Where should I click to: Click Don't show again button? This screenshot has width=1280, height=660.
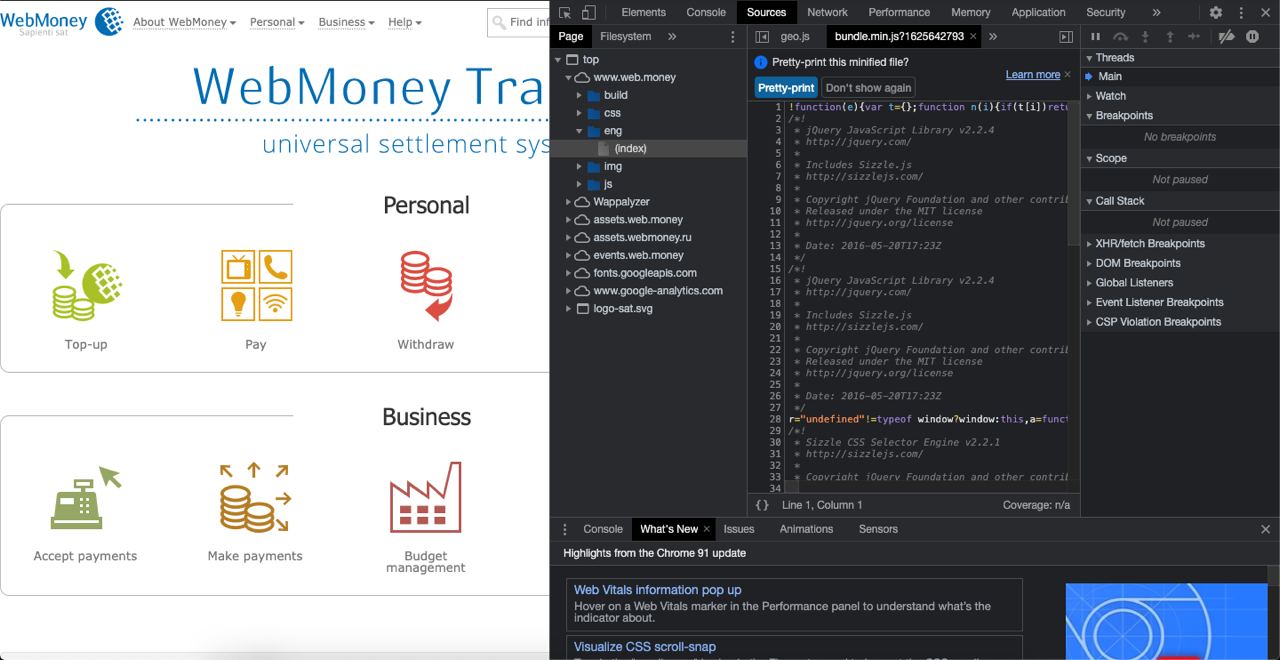(x=868, y=88)
